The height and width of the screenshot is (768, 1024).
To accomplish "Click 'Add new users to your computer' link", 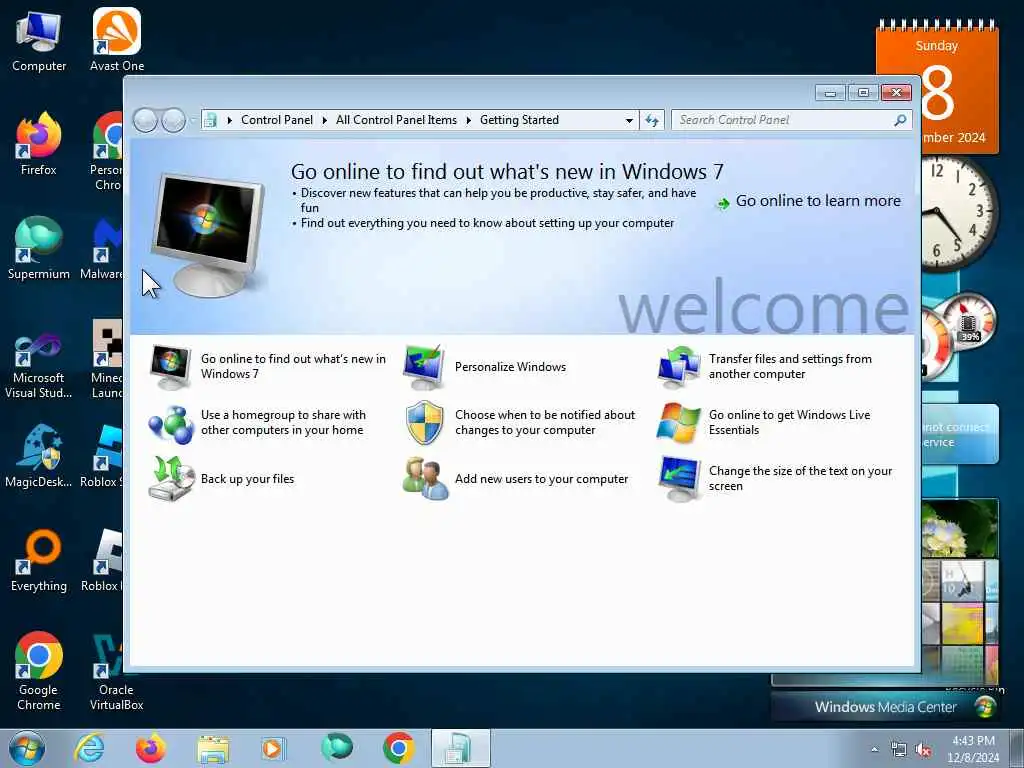I will point(541,479).
